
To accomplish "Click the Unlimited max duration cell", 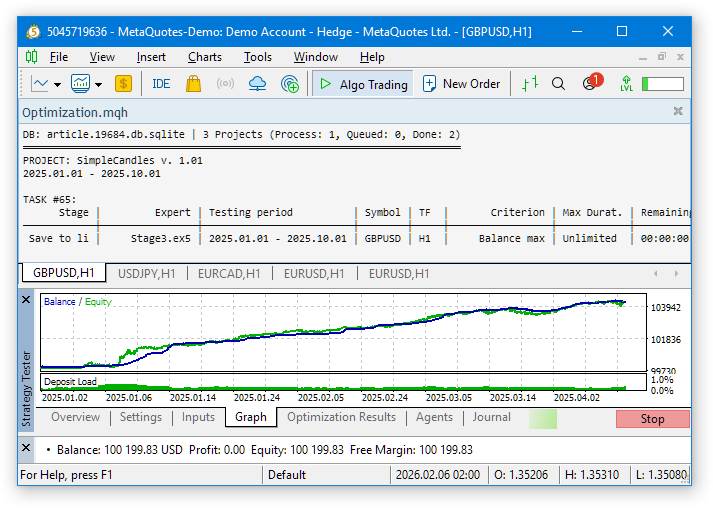I will [589, 238].
